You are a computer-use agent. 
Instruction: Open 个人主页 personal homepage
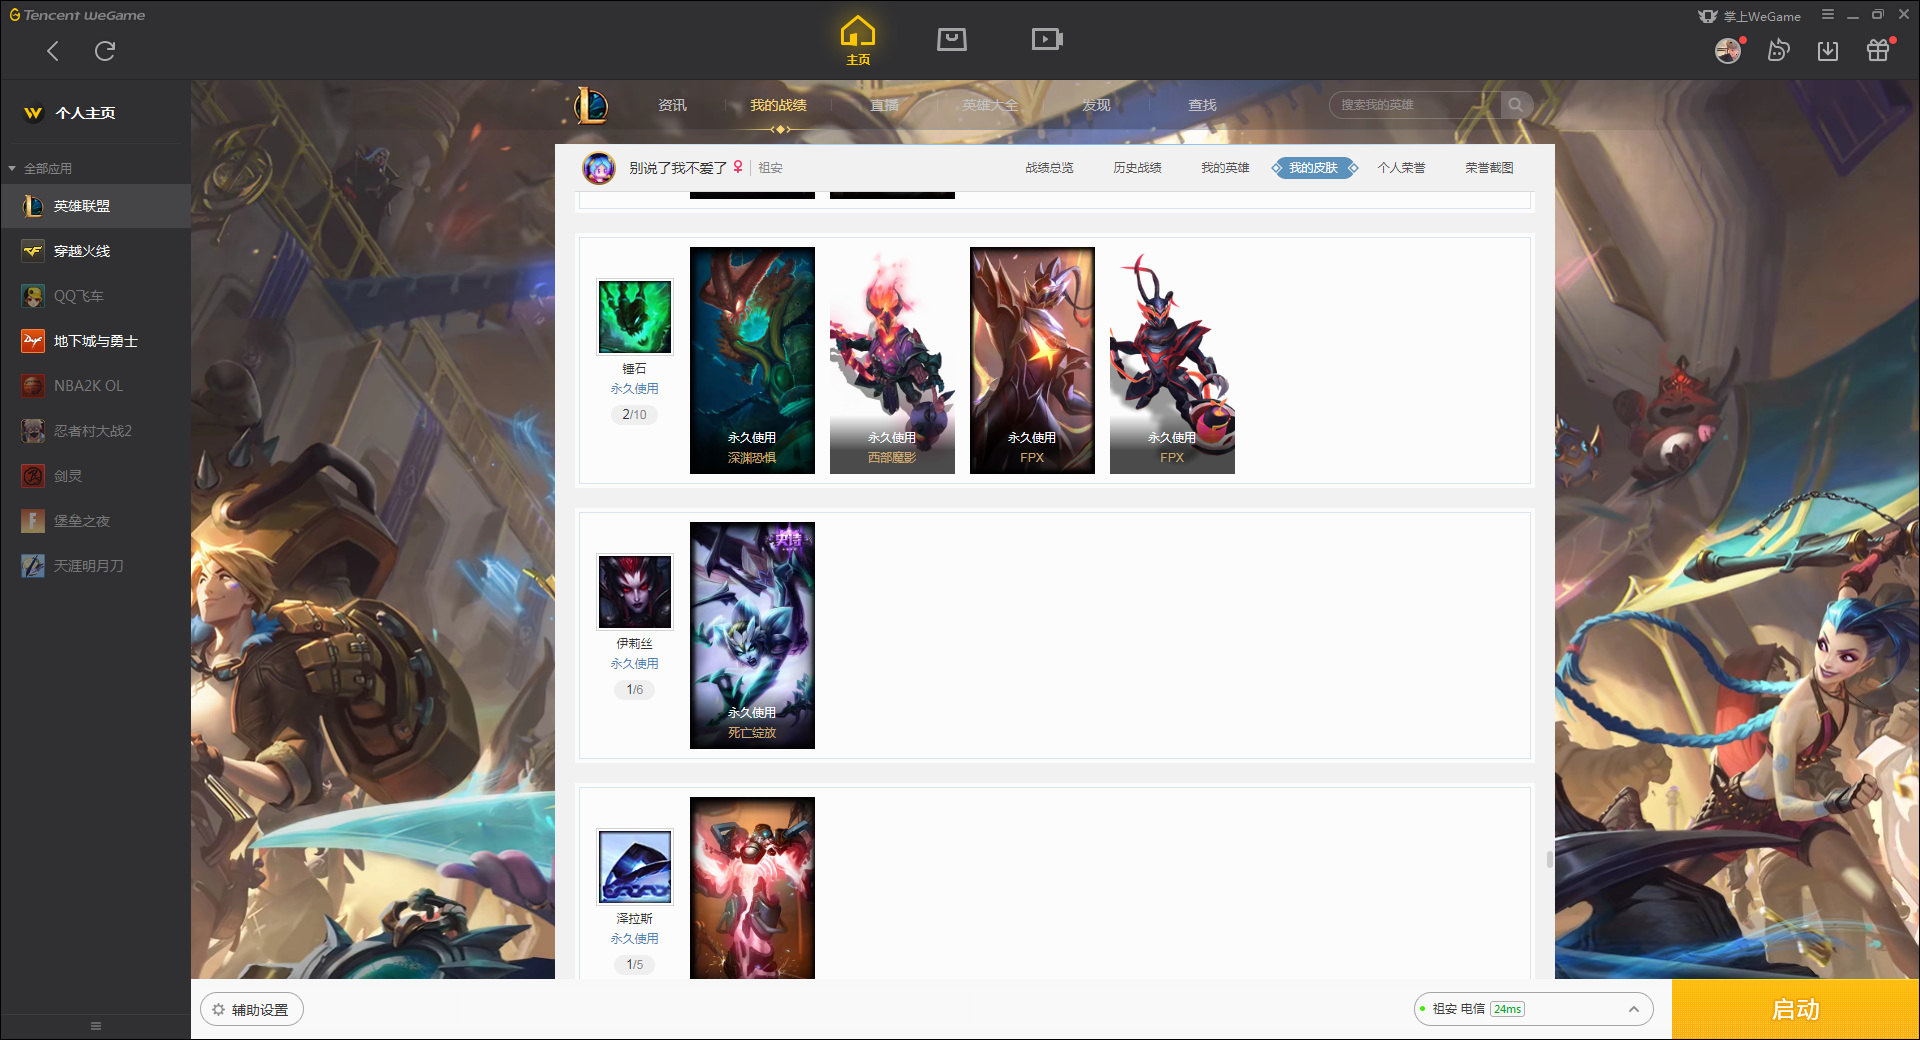point(85,113)
